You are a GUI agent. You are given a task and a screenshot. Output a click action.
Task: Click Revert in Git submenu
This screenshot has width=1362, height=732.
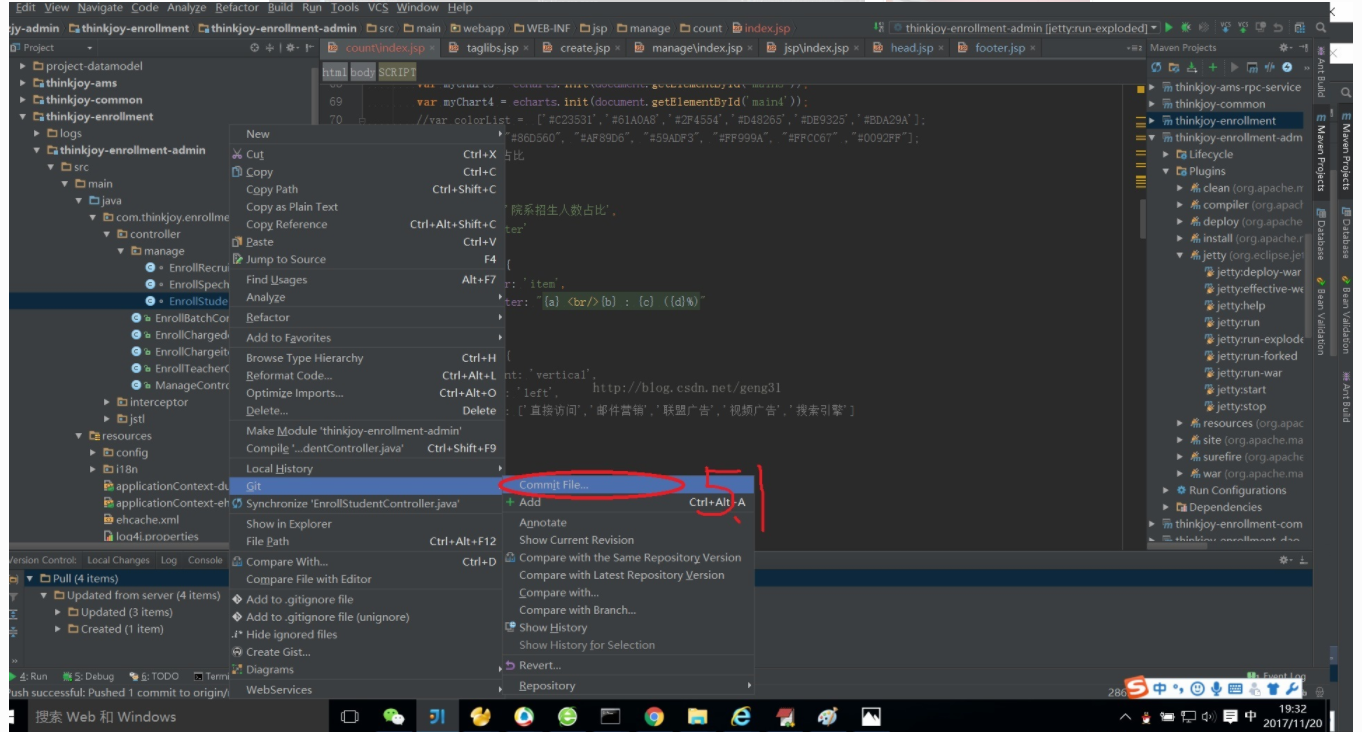[628, 665]
